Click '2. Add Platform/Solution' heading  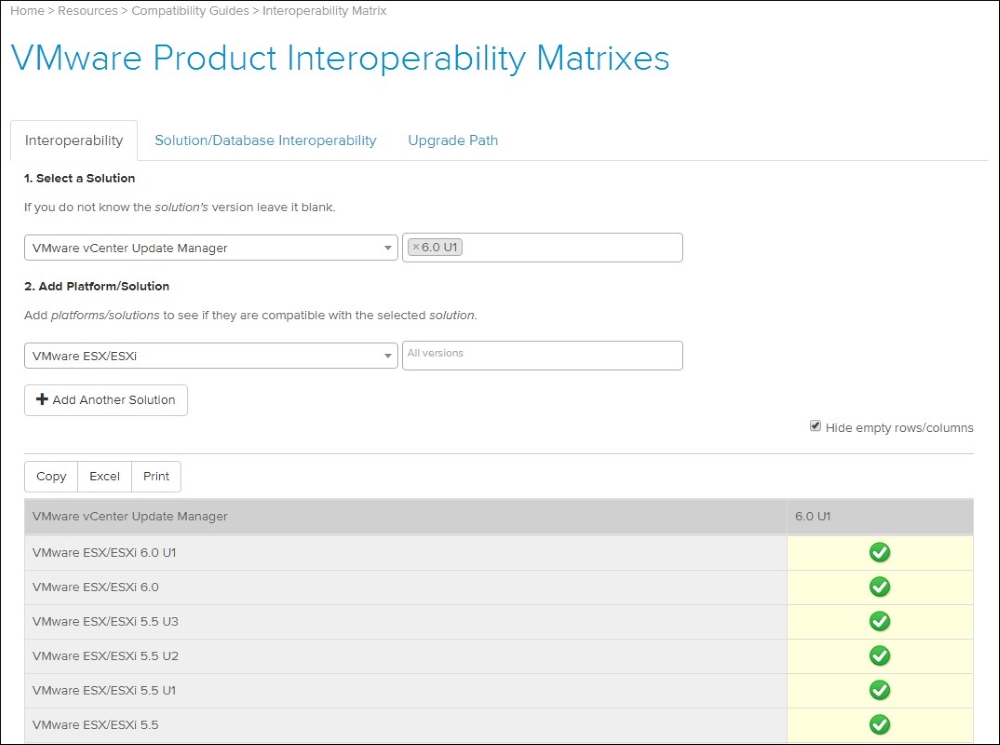coord(97,286)
